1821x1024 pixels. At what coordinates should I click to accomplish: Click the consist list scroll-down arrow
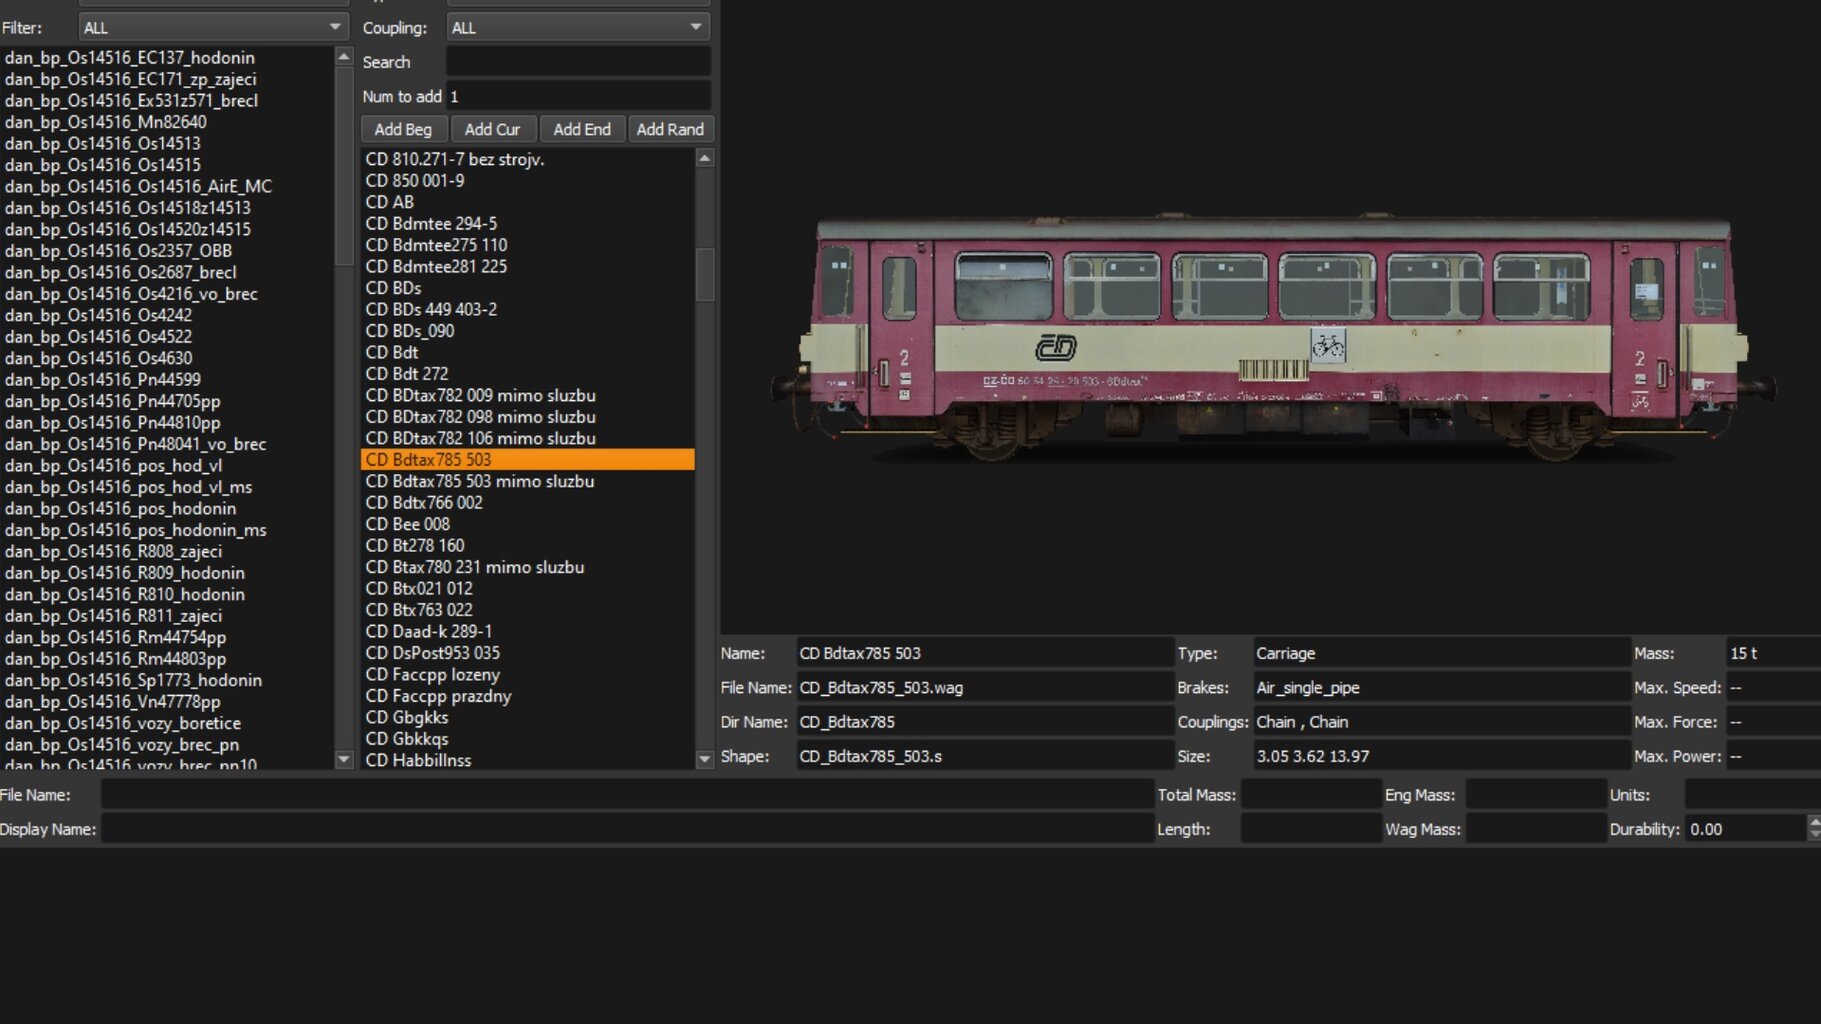point(344,759)
